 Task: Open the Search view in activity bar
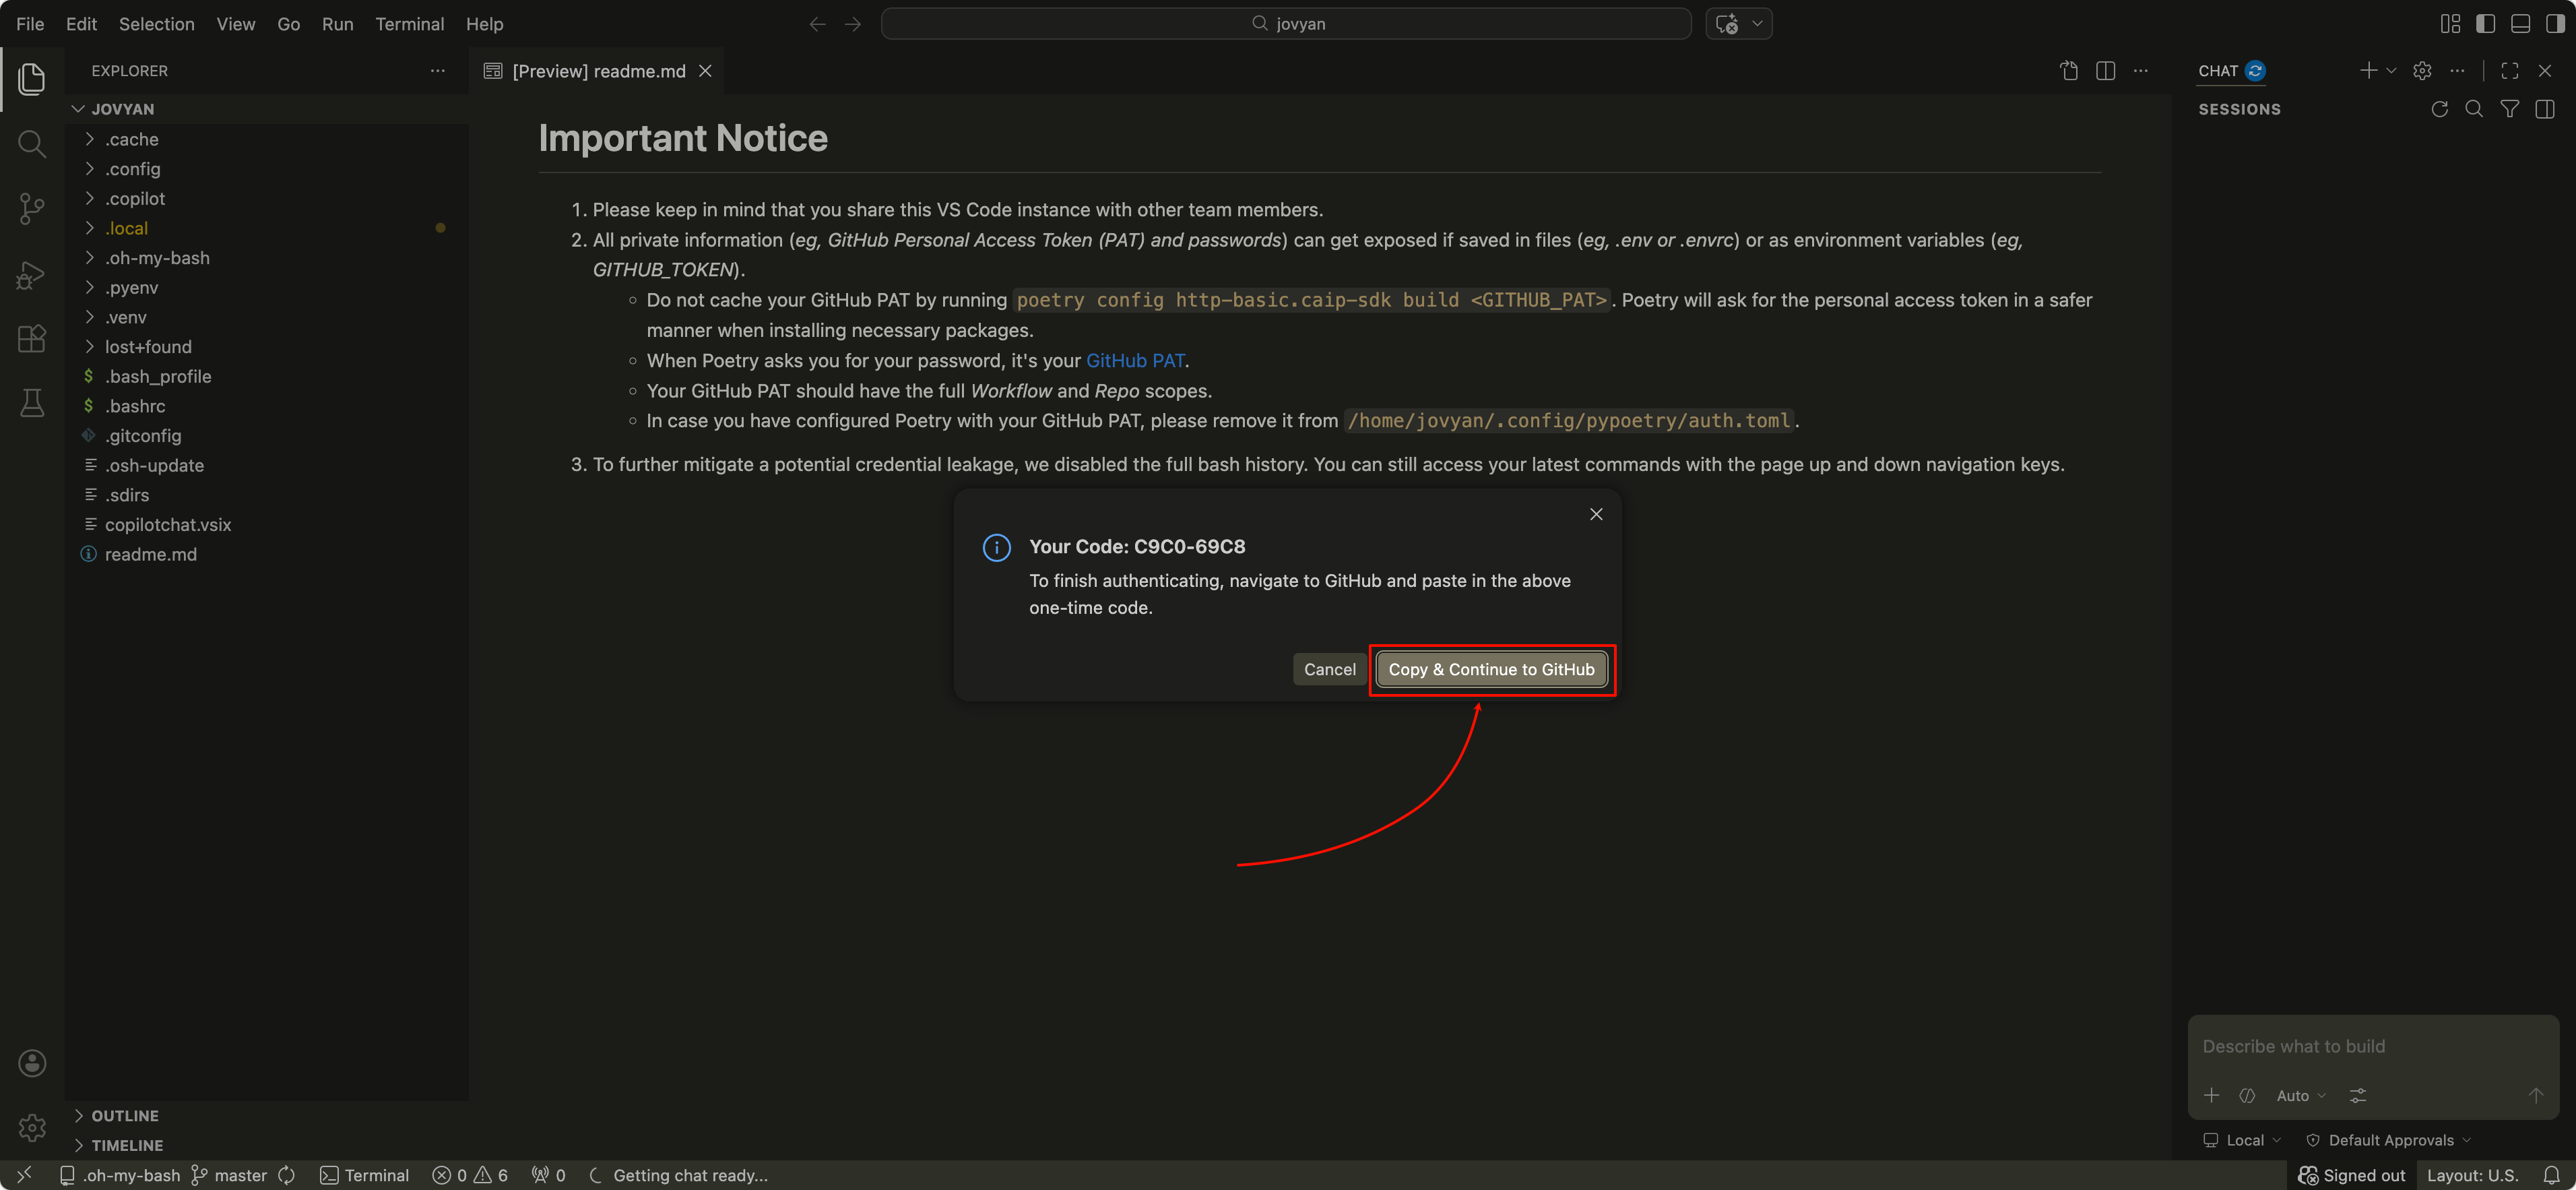tap(32, 144)
